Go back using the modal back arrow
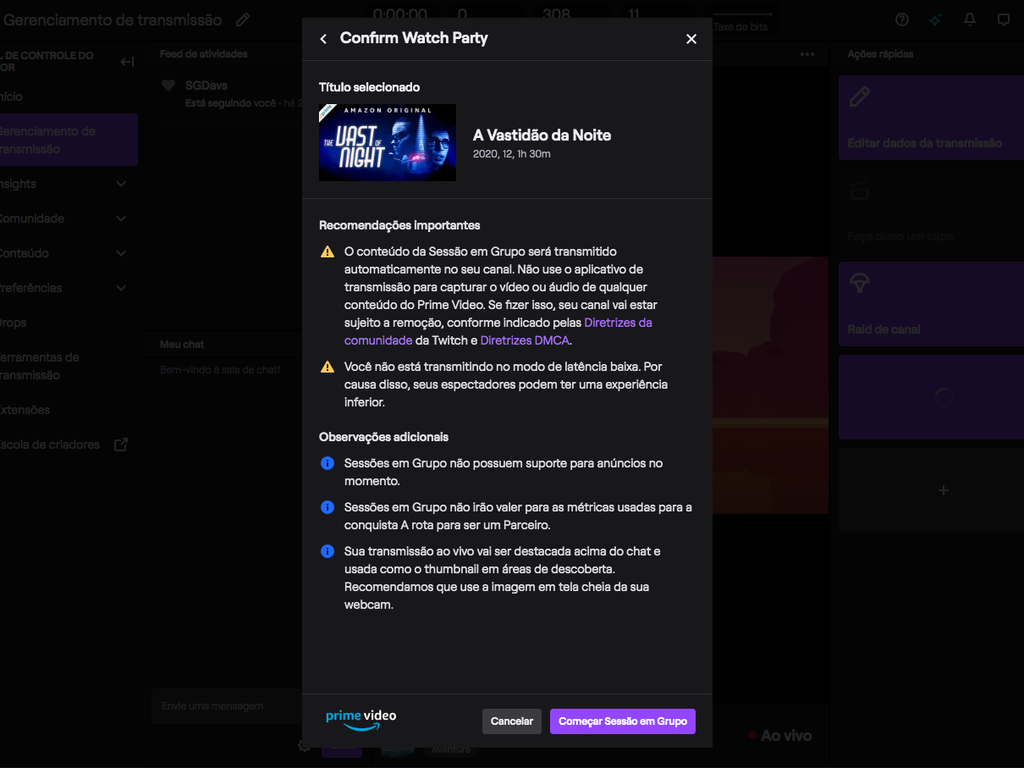This screenshot has width=1024, height=768. (x=323, y=39)
